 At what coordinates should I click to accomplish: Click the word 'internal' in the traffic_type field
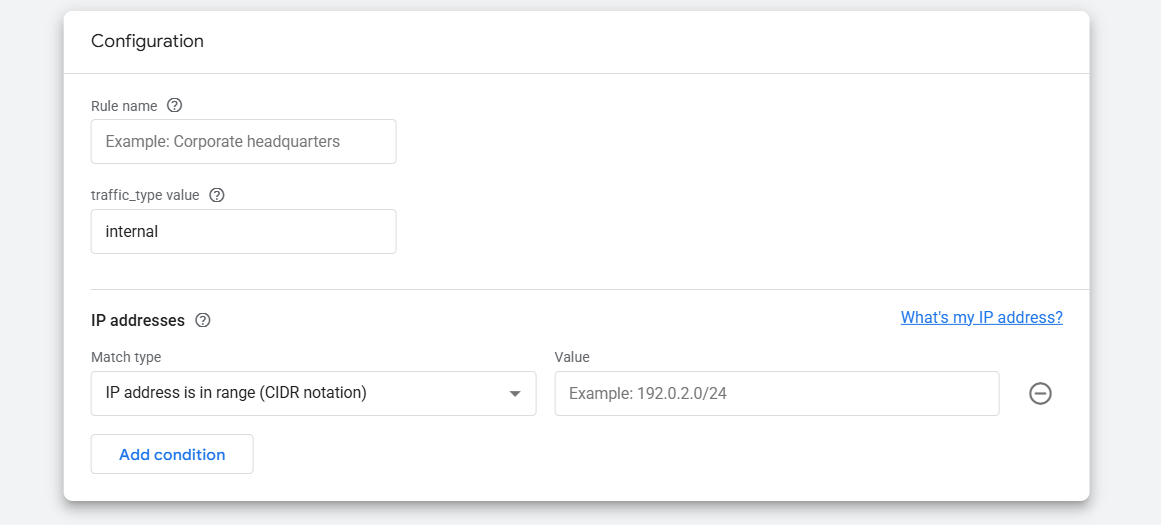coord(132,232)
